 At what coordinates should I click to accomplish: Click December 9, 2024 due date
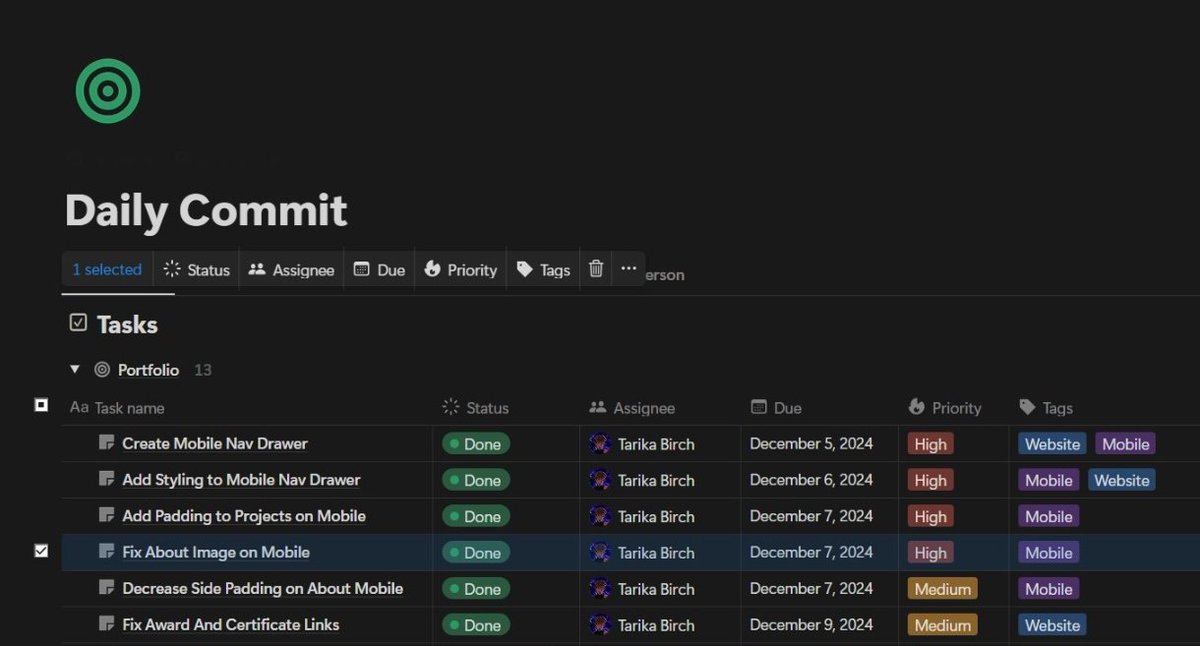coord(811,624)
